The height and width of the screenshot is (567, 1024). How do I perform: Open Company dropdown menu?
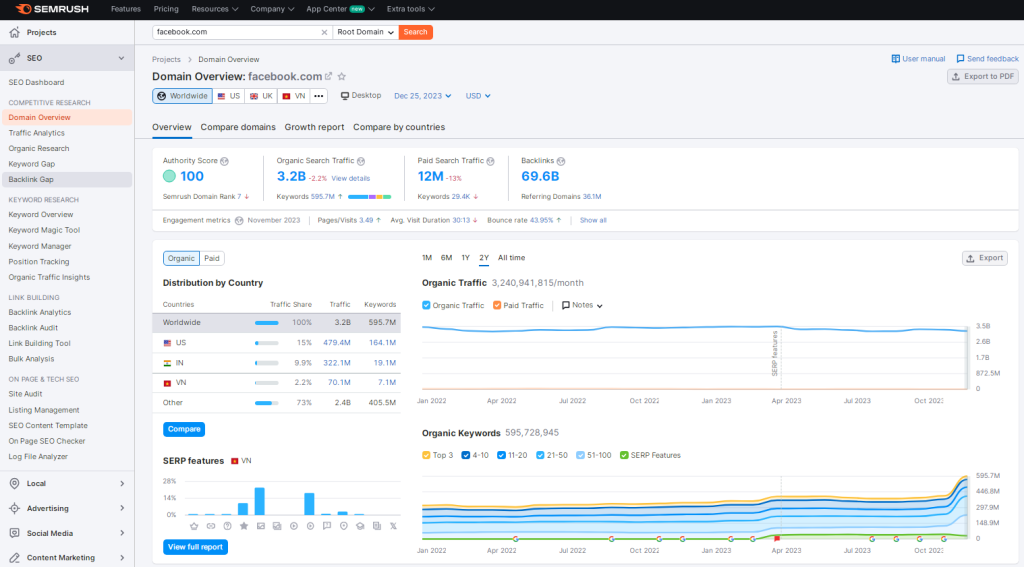click(x=272, y=9)
